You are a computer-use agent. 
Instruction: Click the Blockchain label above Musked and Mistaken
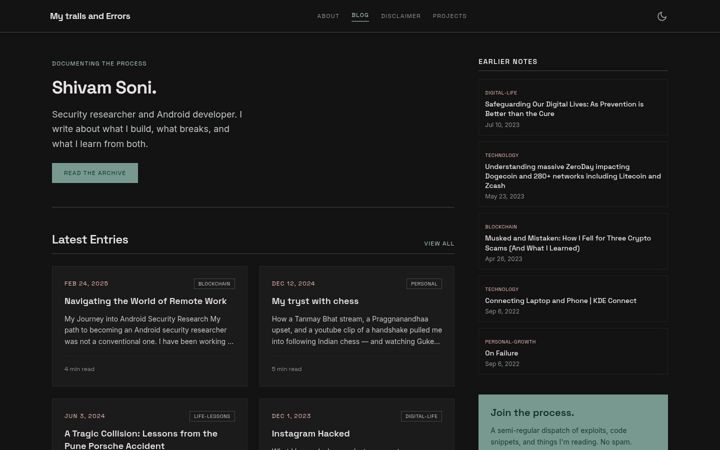pos(501,227)
